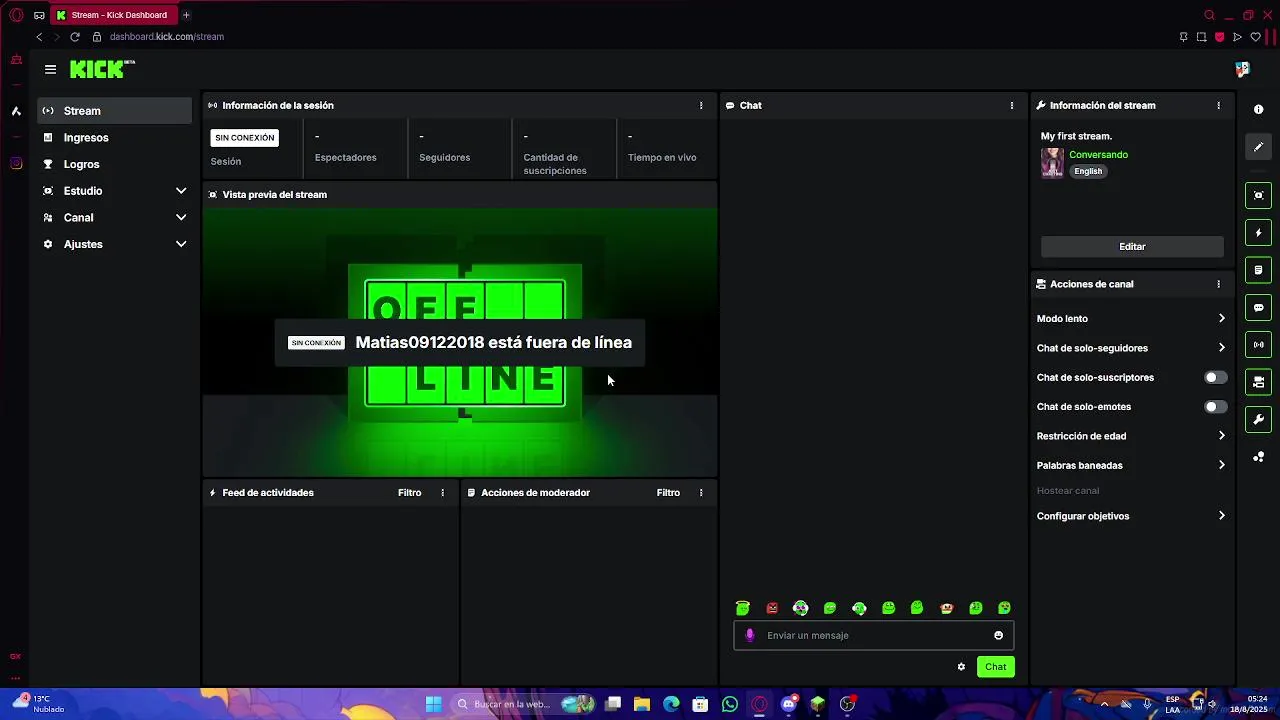Toggle the broadcast session info icon in right toolbar

point(1258,345)
